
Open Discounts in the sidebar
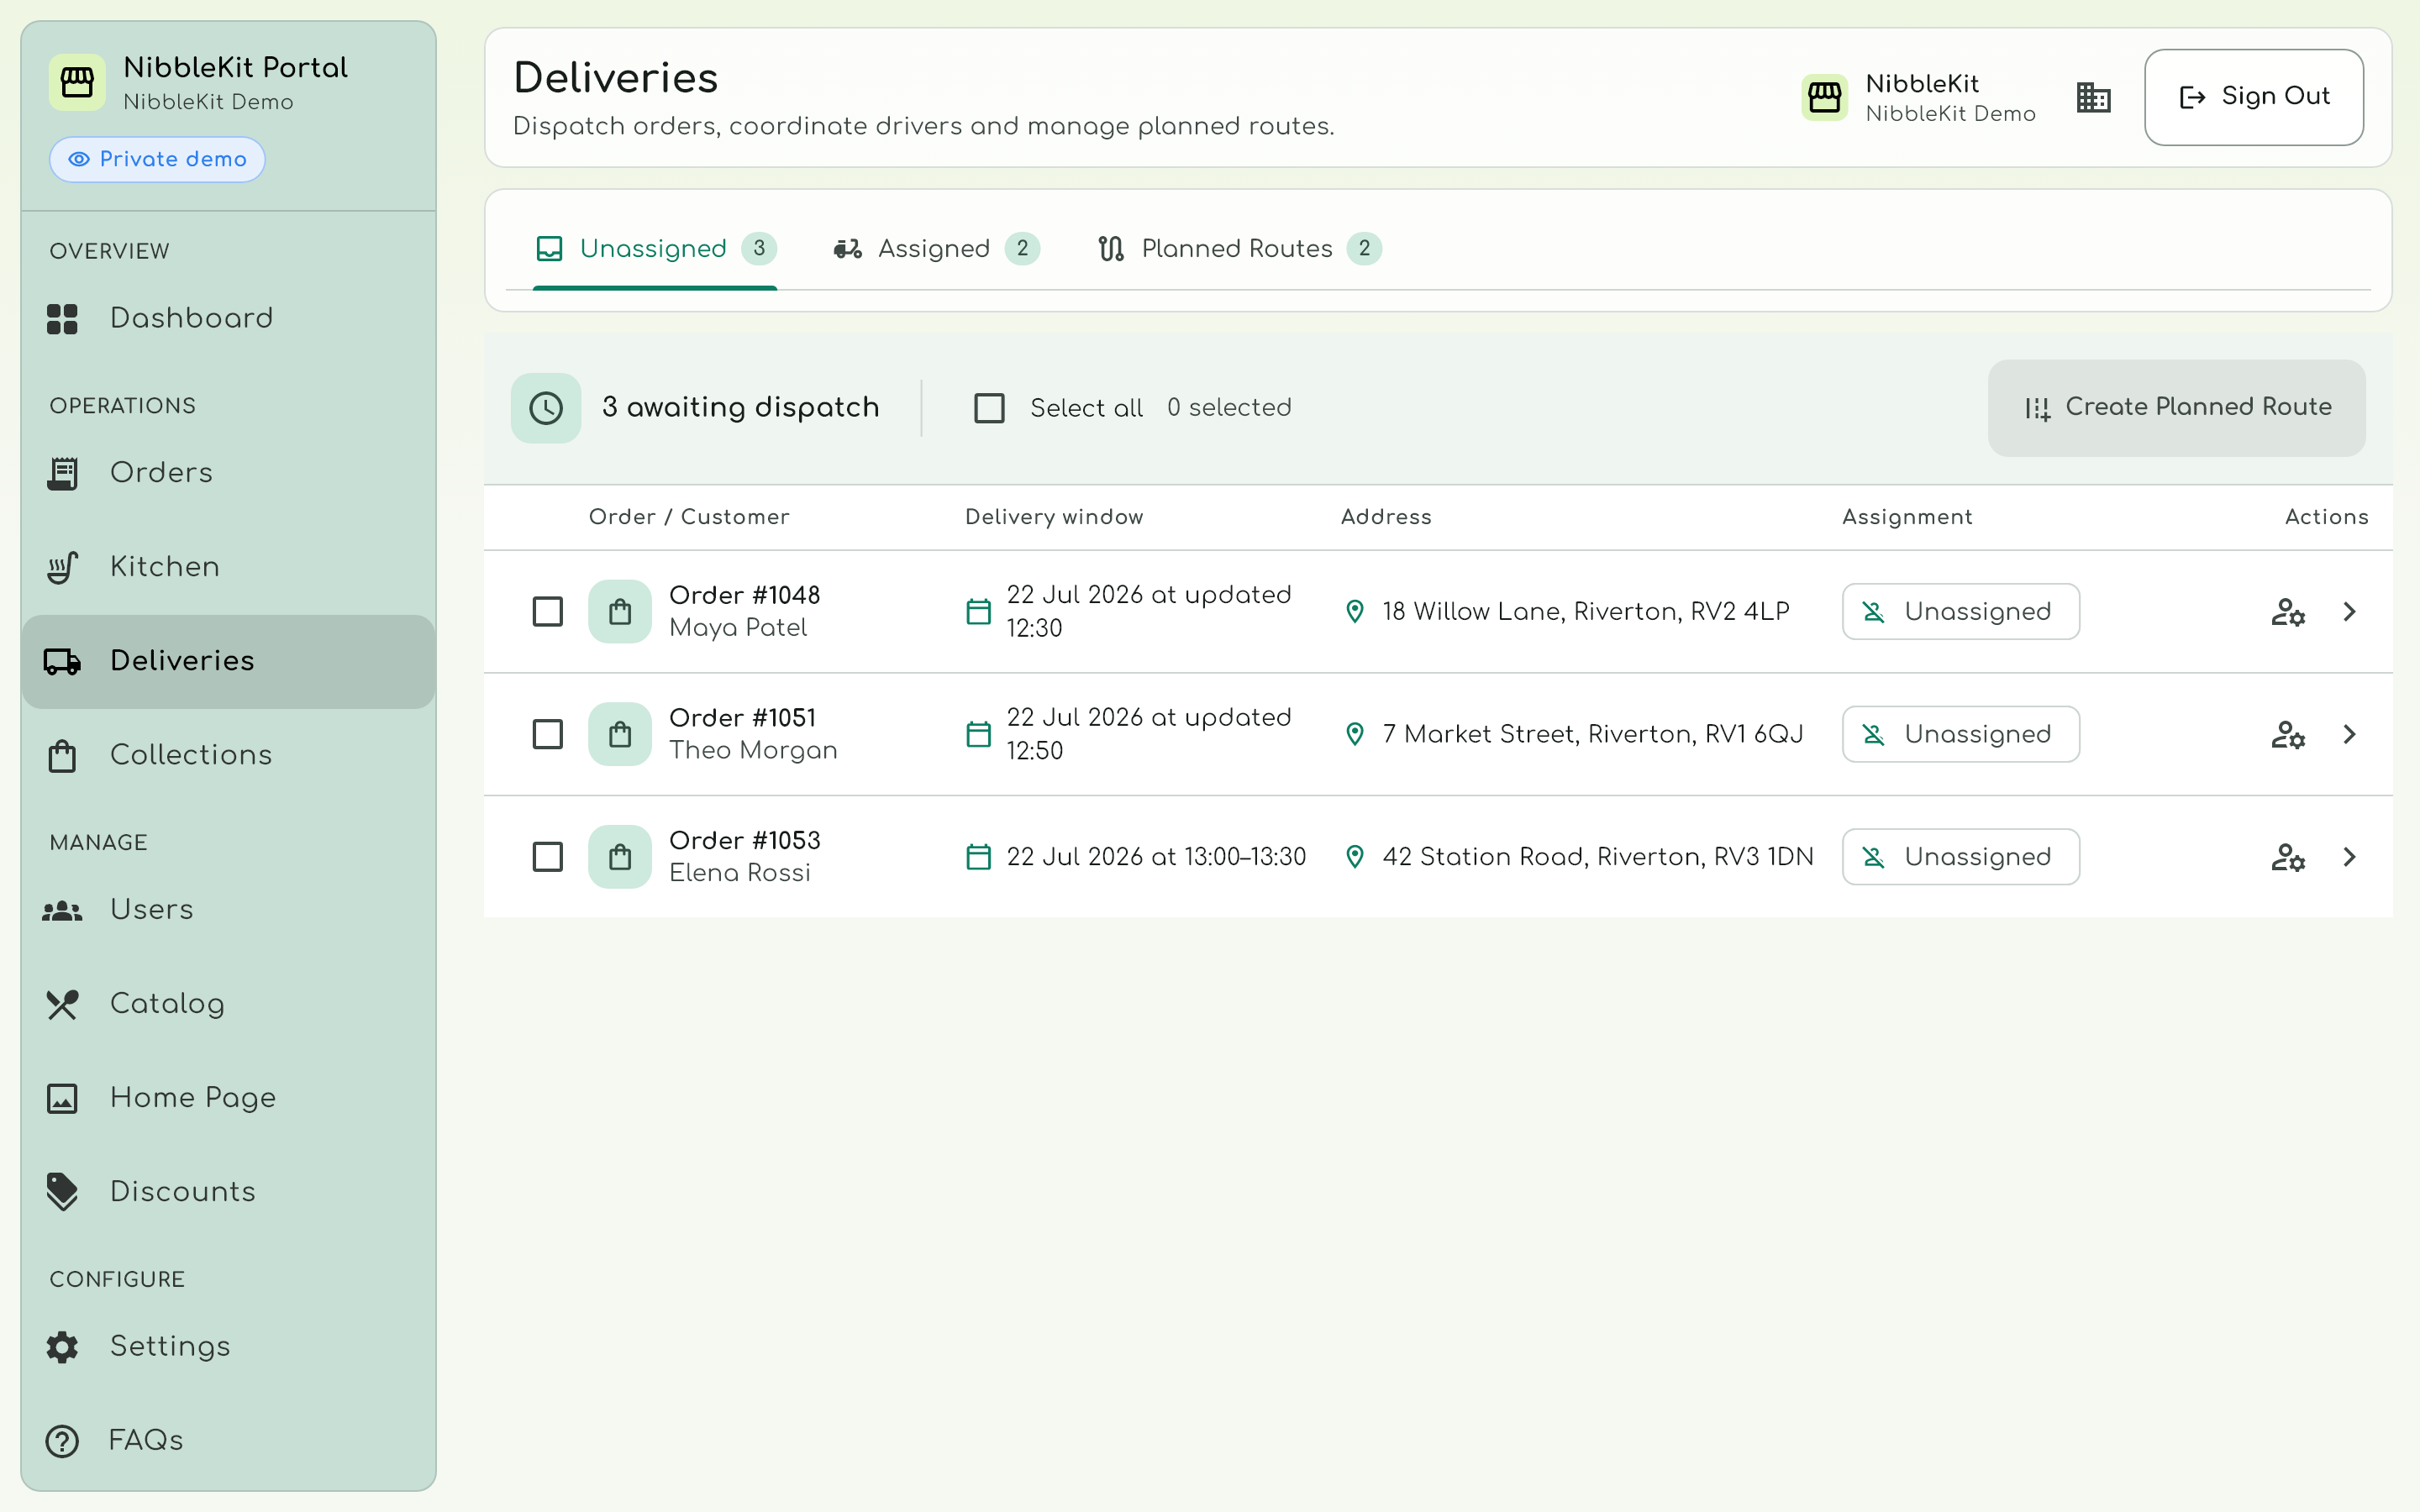pyautogui.click(x=228, y=1192)
